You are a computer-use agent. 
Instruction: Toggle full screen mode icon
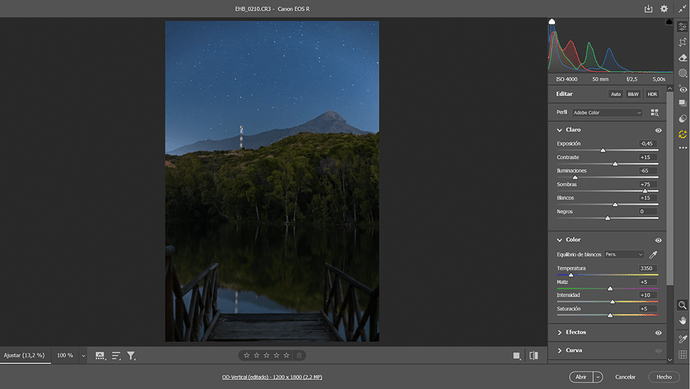point(682,9)
